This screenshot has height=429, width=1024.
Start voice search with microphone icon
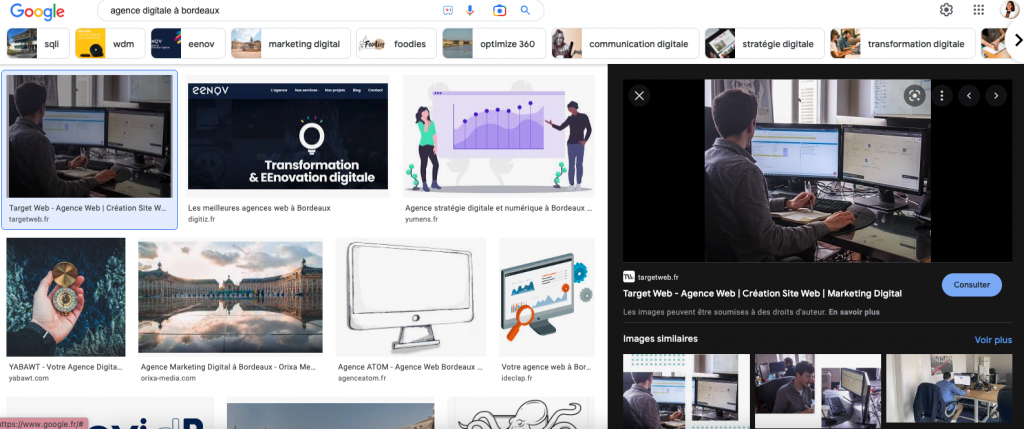click(470, 10)
